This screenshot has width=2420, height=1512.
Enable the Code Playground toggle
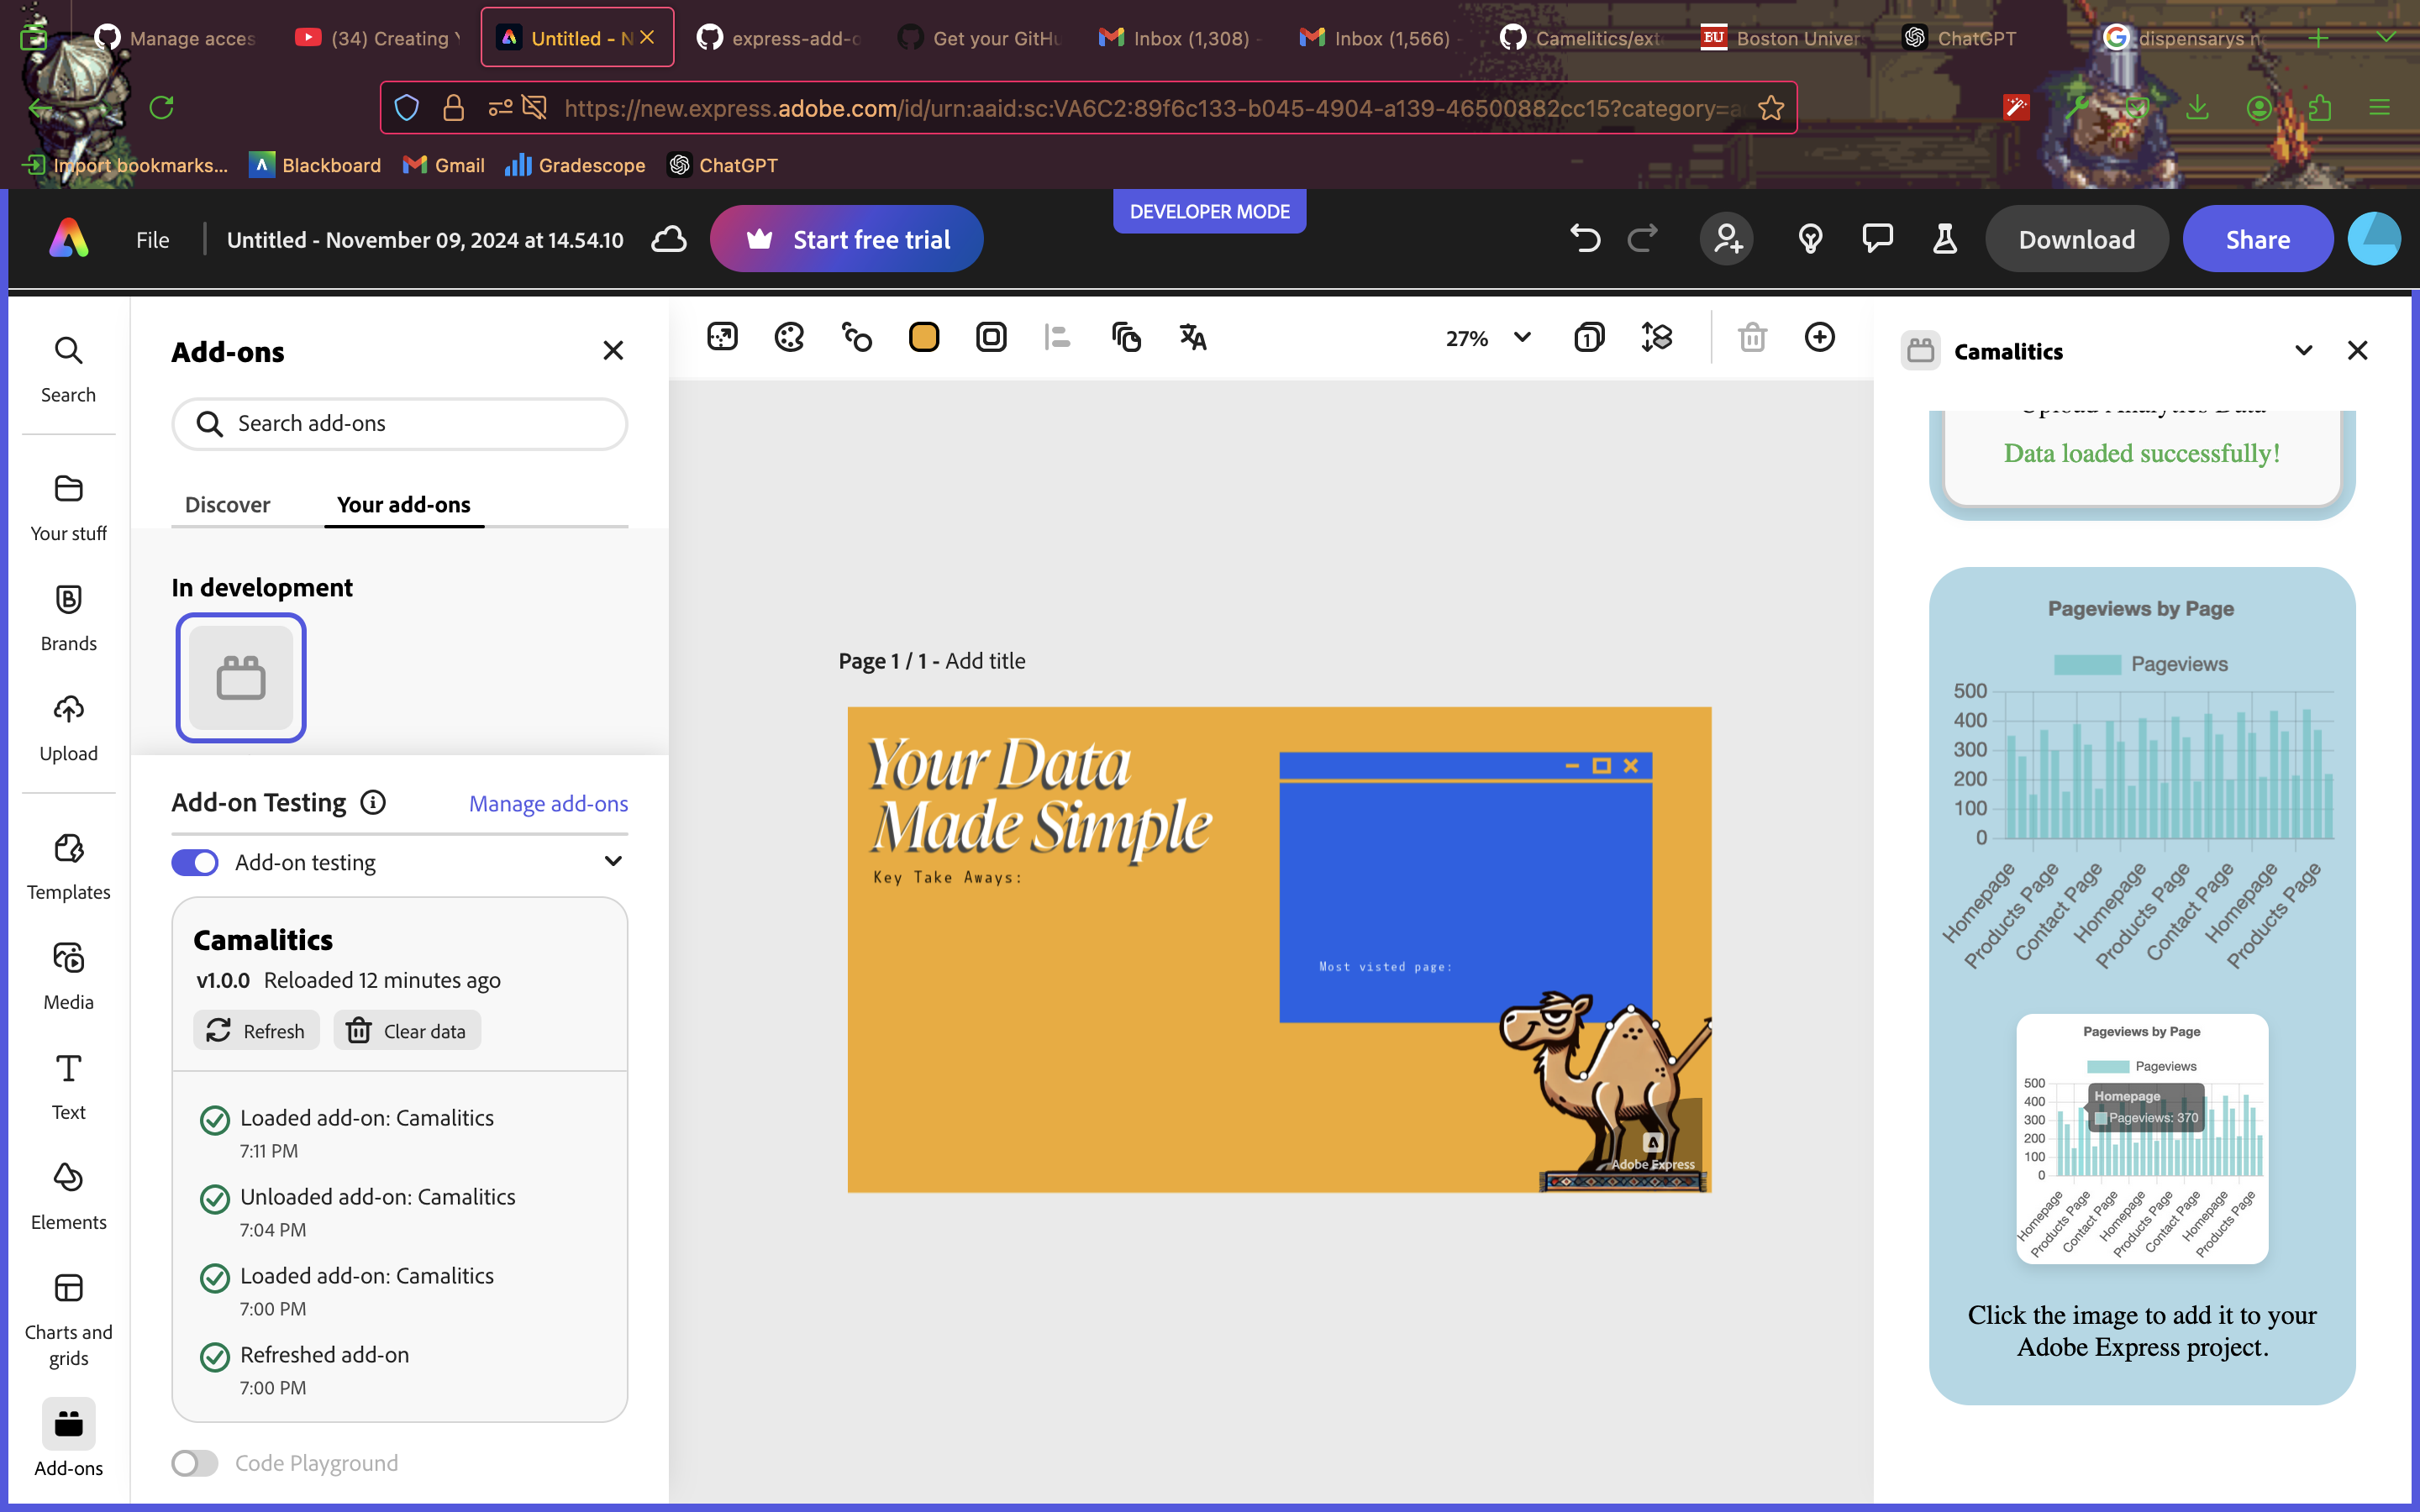coord(195,1463)
